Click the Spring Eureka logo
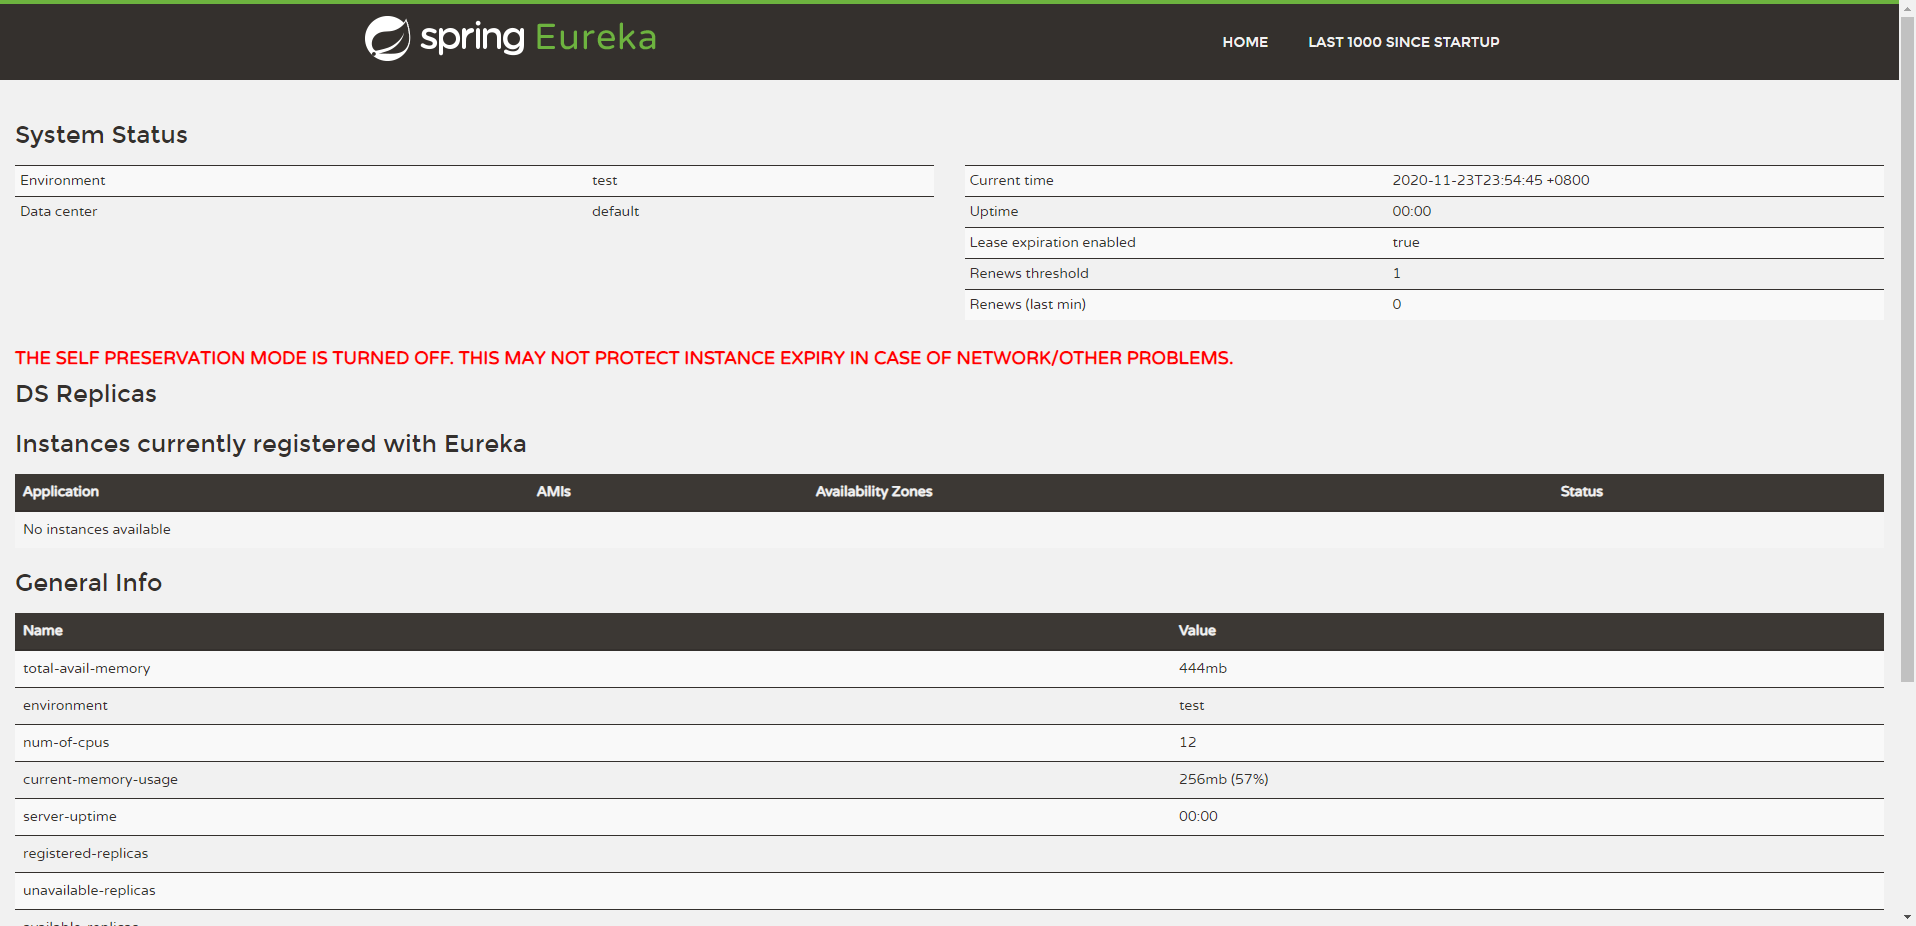Viewport: 1916px width, 926px height. 510,38
